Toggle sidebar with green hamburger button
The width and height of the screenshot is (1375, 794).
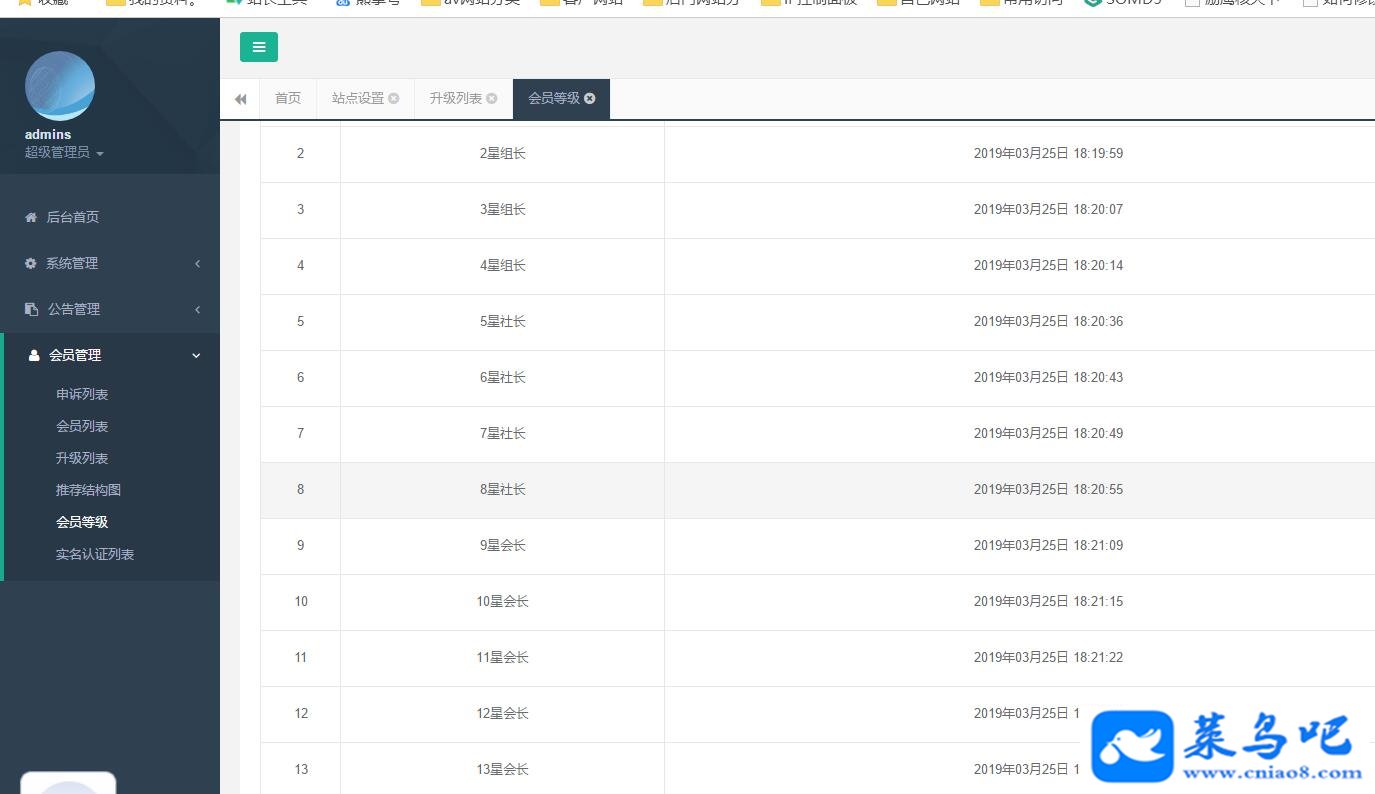(259, 47)
